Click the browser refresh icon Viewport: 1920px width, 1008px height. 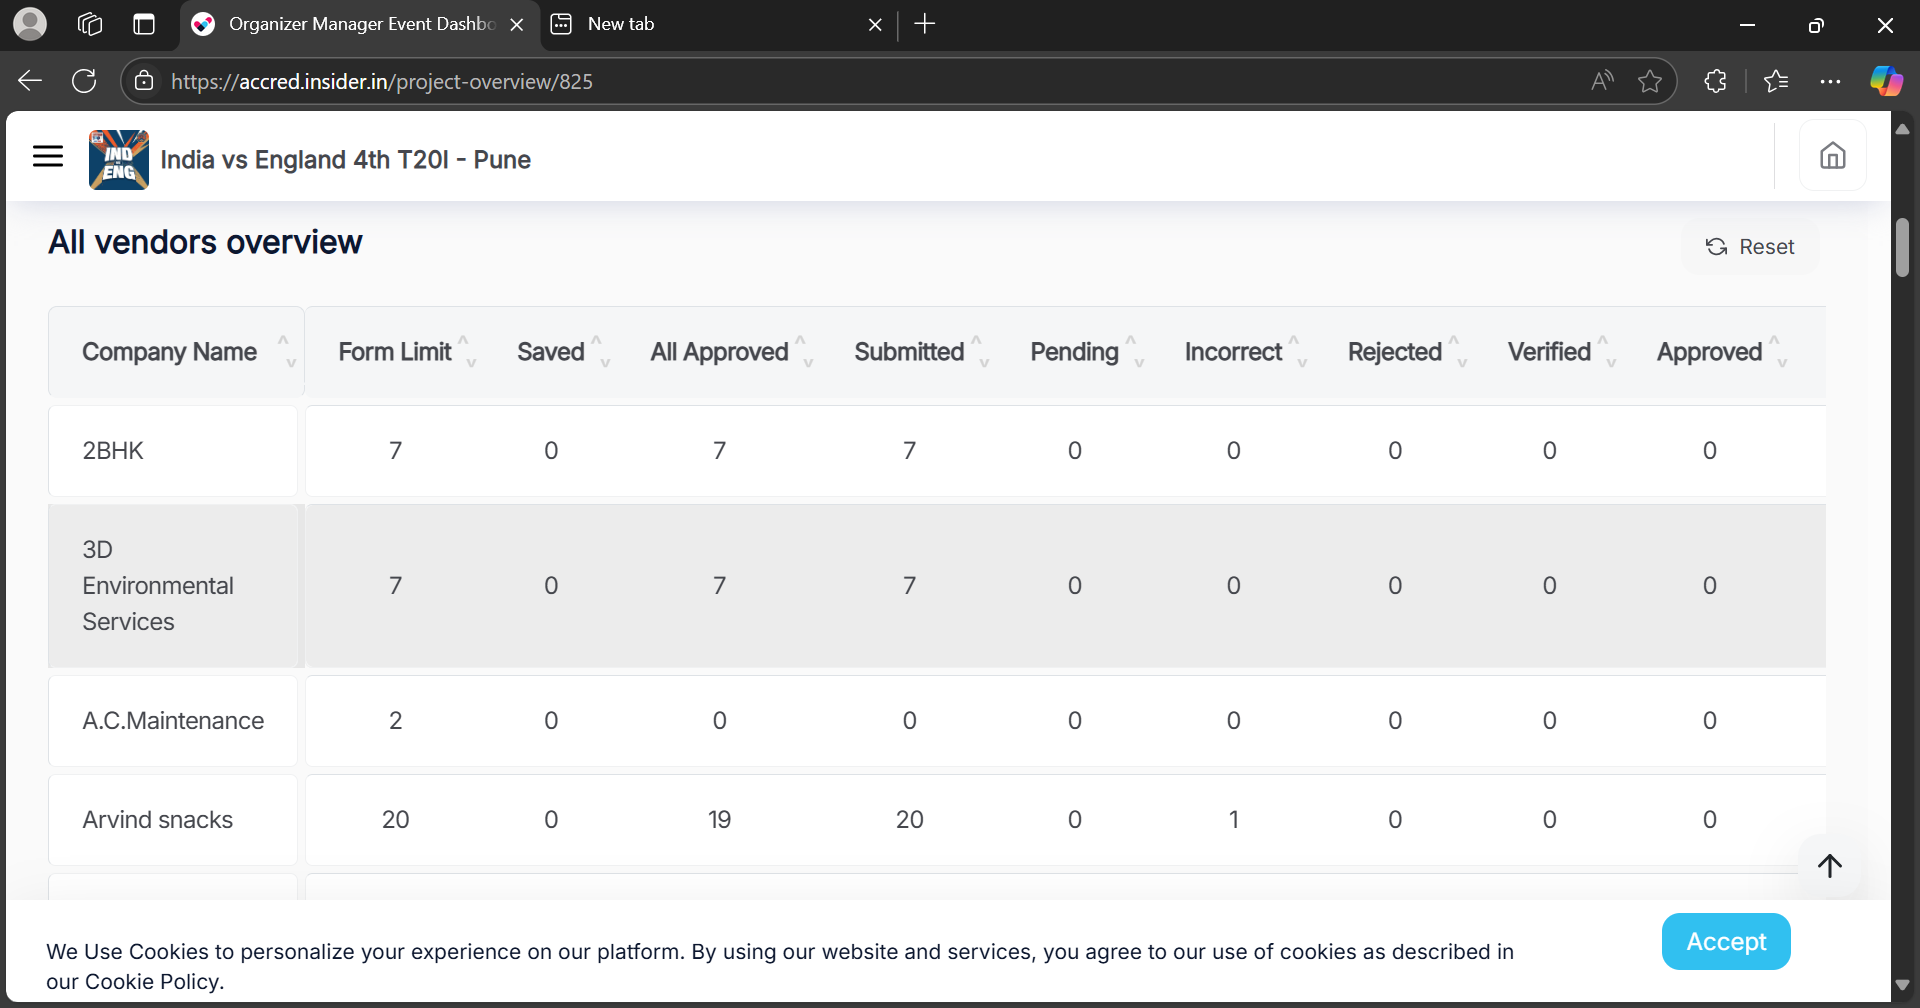tap(84, 81)
